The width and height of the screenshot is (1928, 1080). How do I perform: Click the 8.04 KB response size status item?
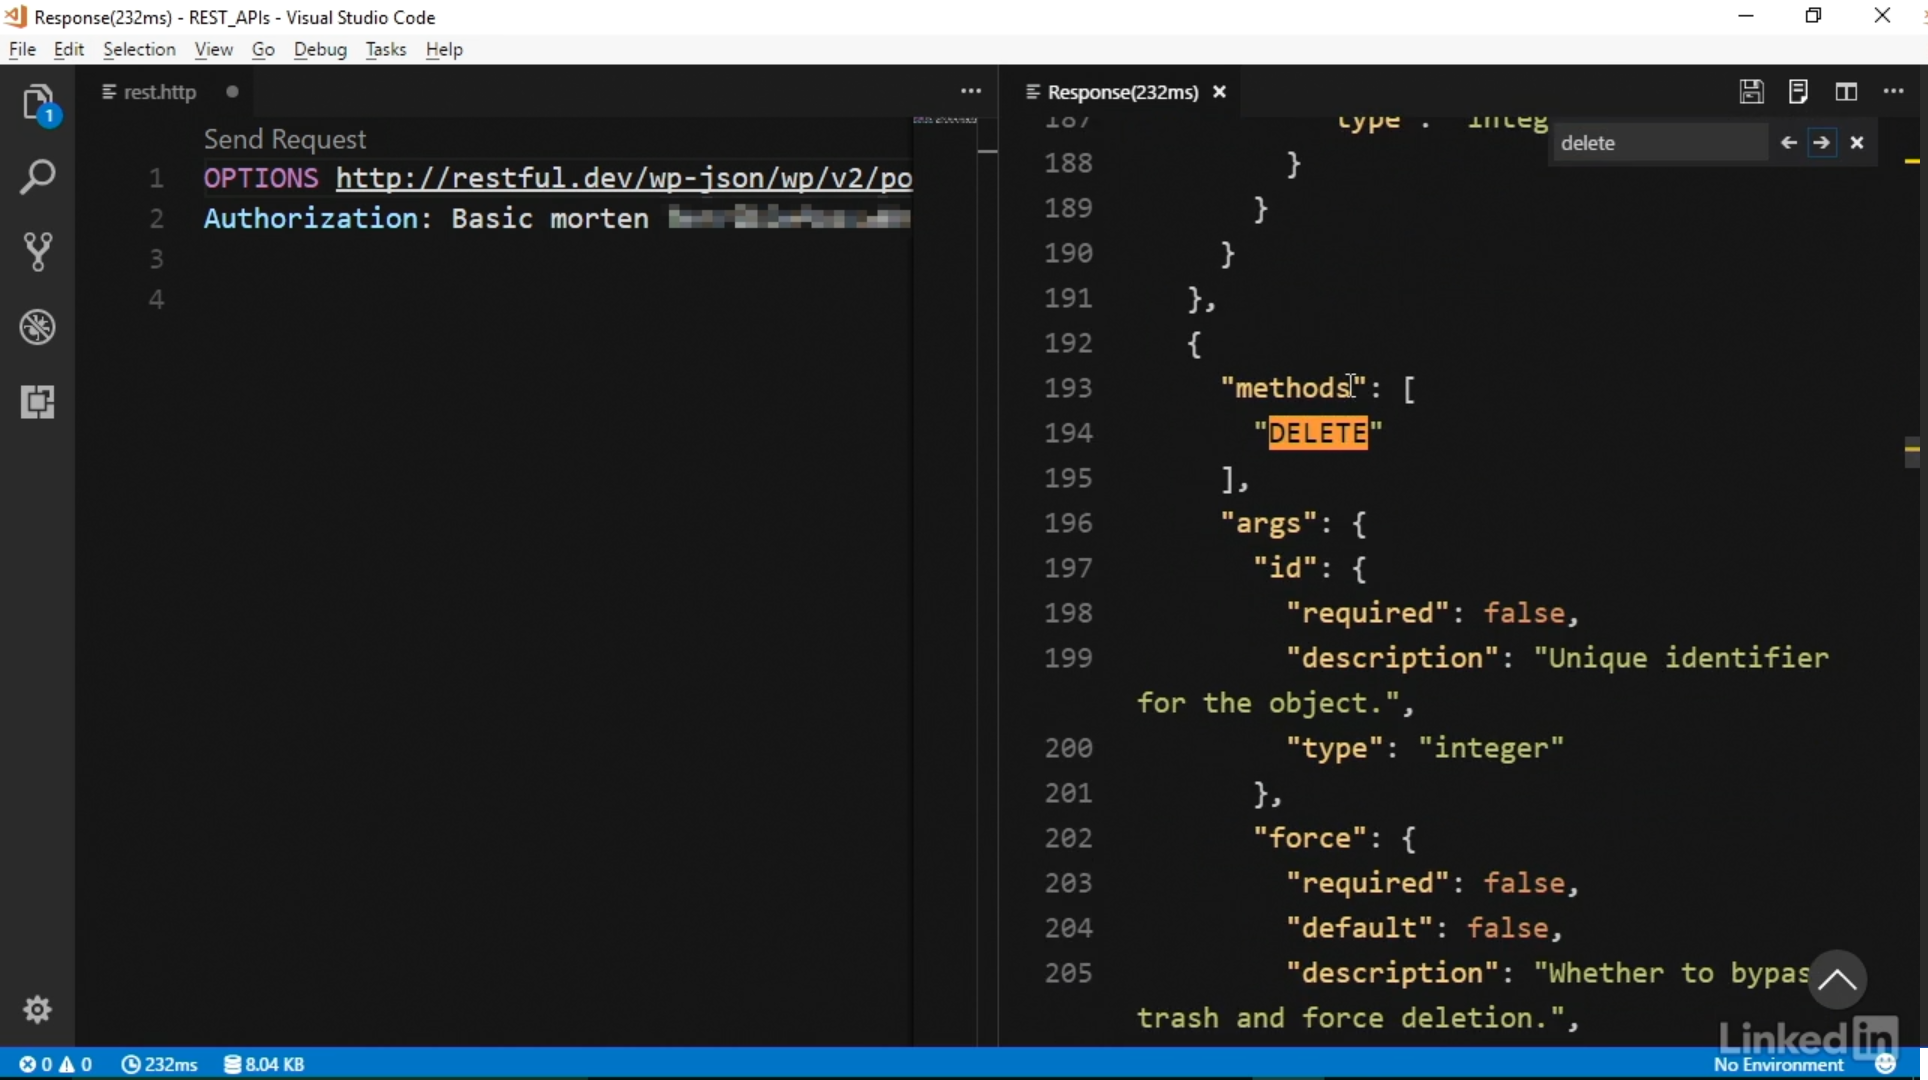(x=264, y=1064)
